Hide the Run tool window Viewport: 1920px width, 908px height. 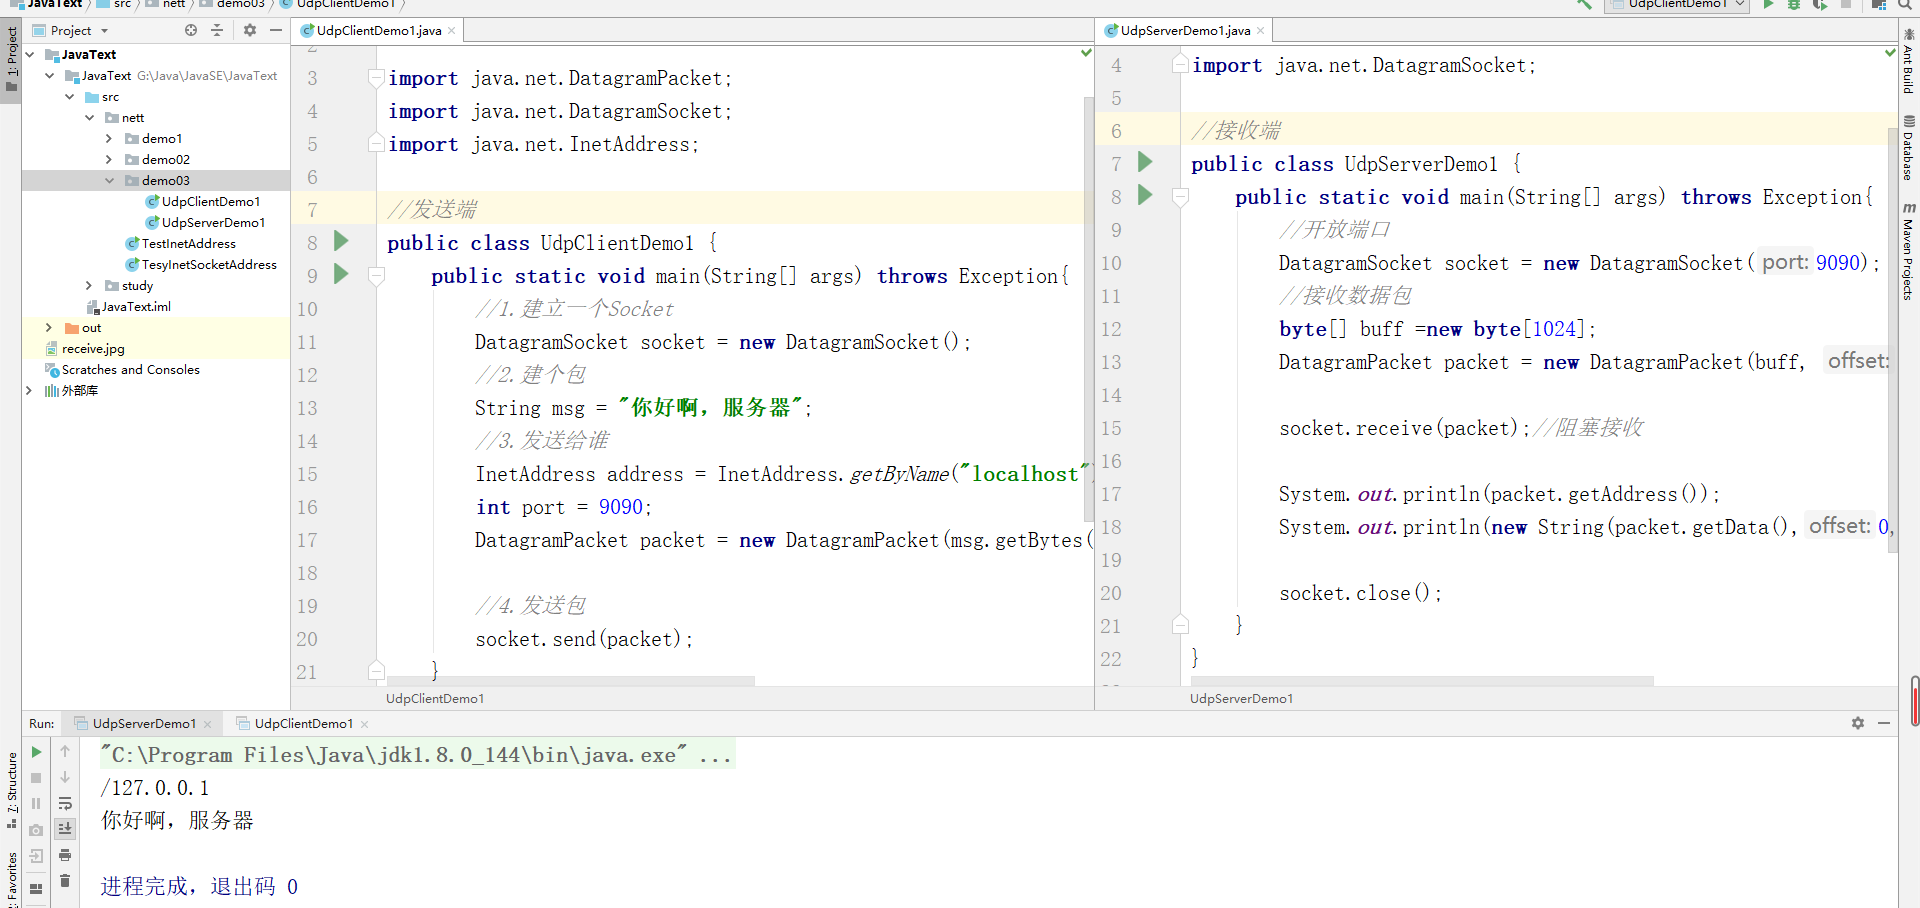pyautogui.click(x=1884, y=723)
